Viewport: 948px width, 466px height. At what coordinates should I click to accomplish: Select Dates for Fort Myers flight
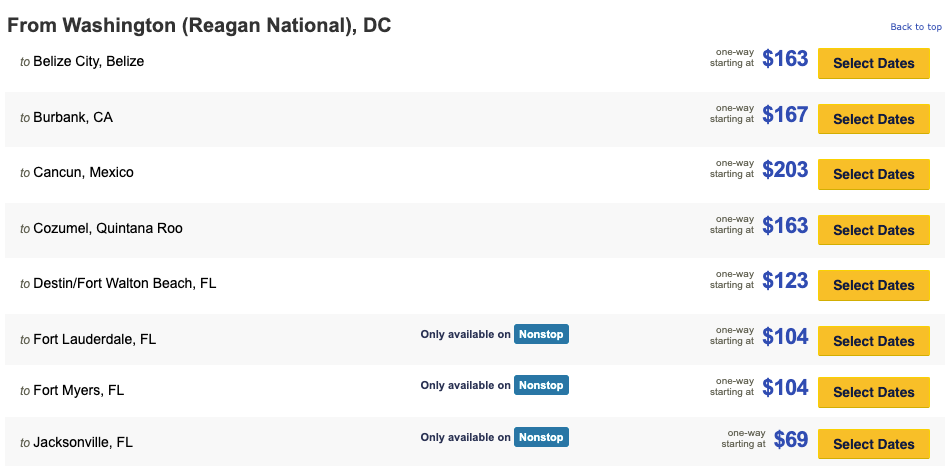tap(873, 392)
